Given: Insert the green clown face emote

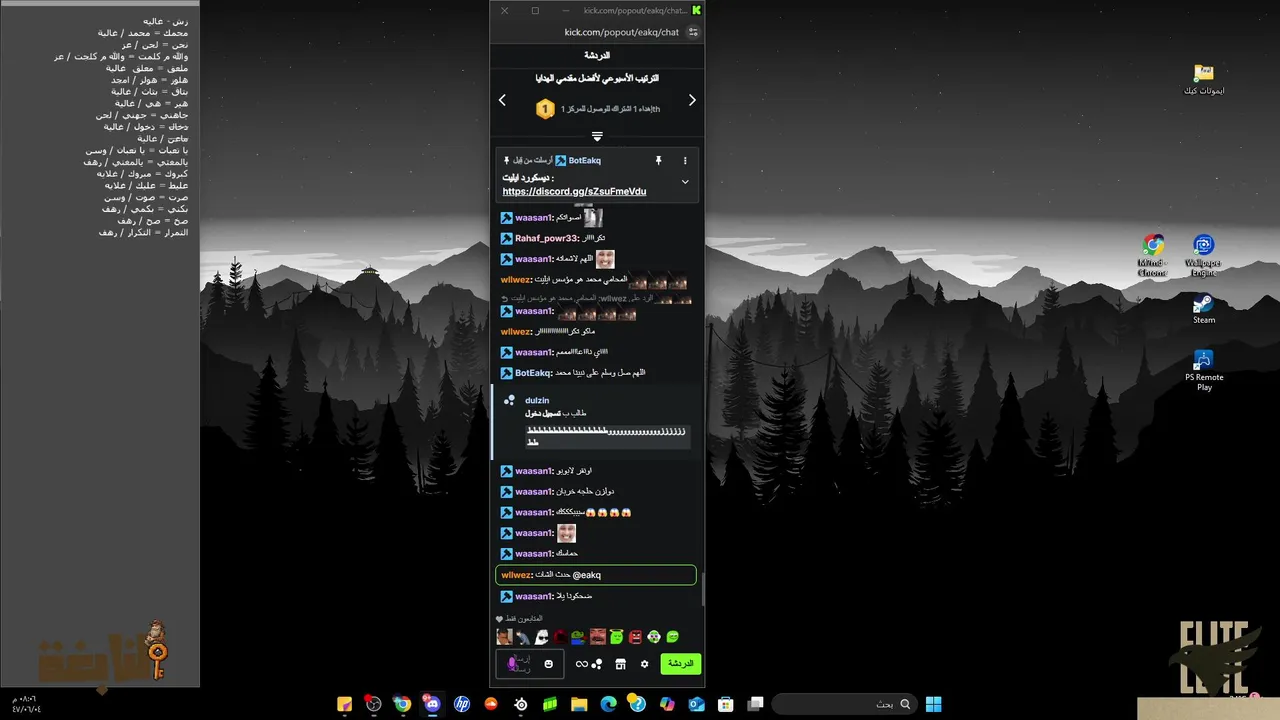Looking at the screenshot, I should coord(654,637).
